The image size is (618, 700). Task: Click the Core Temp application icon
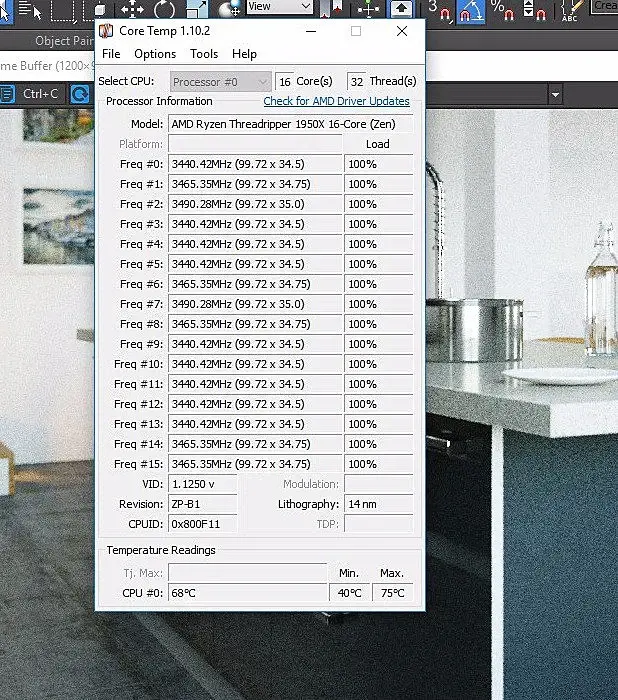106,31
